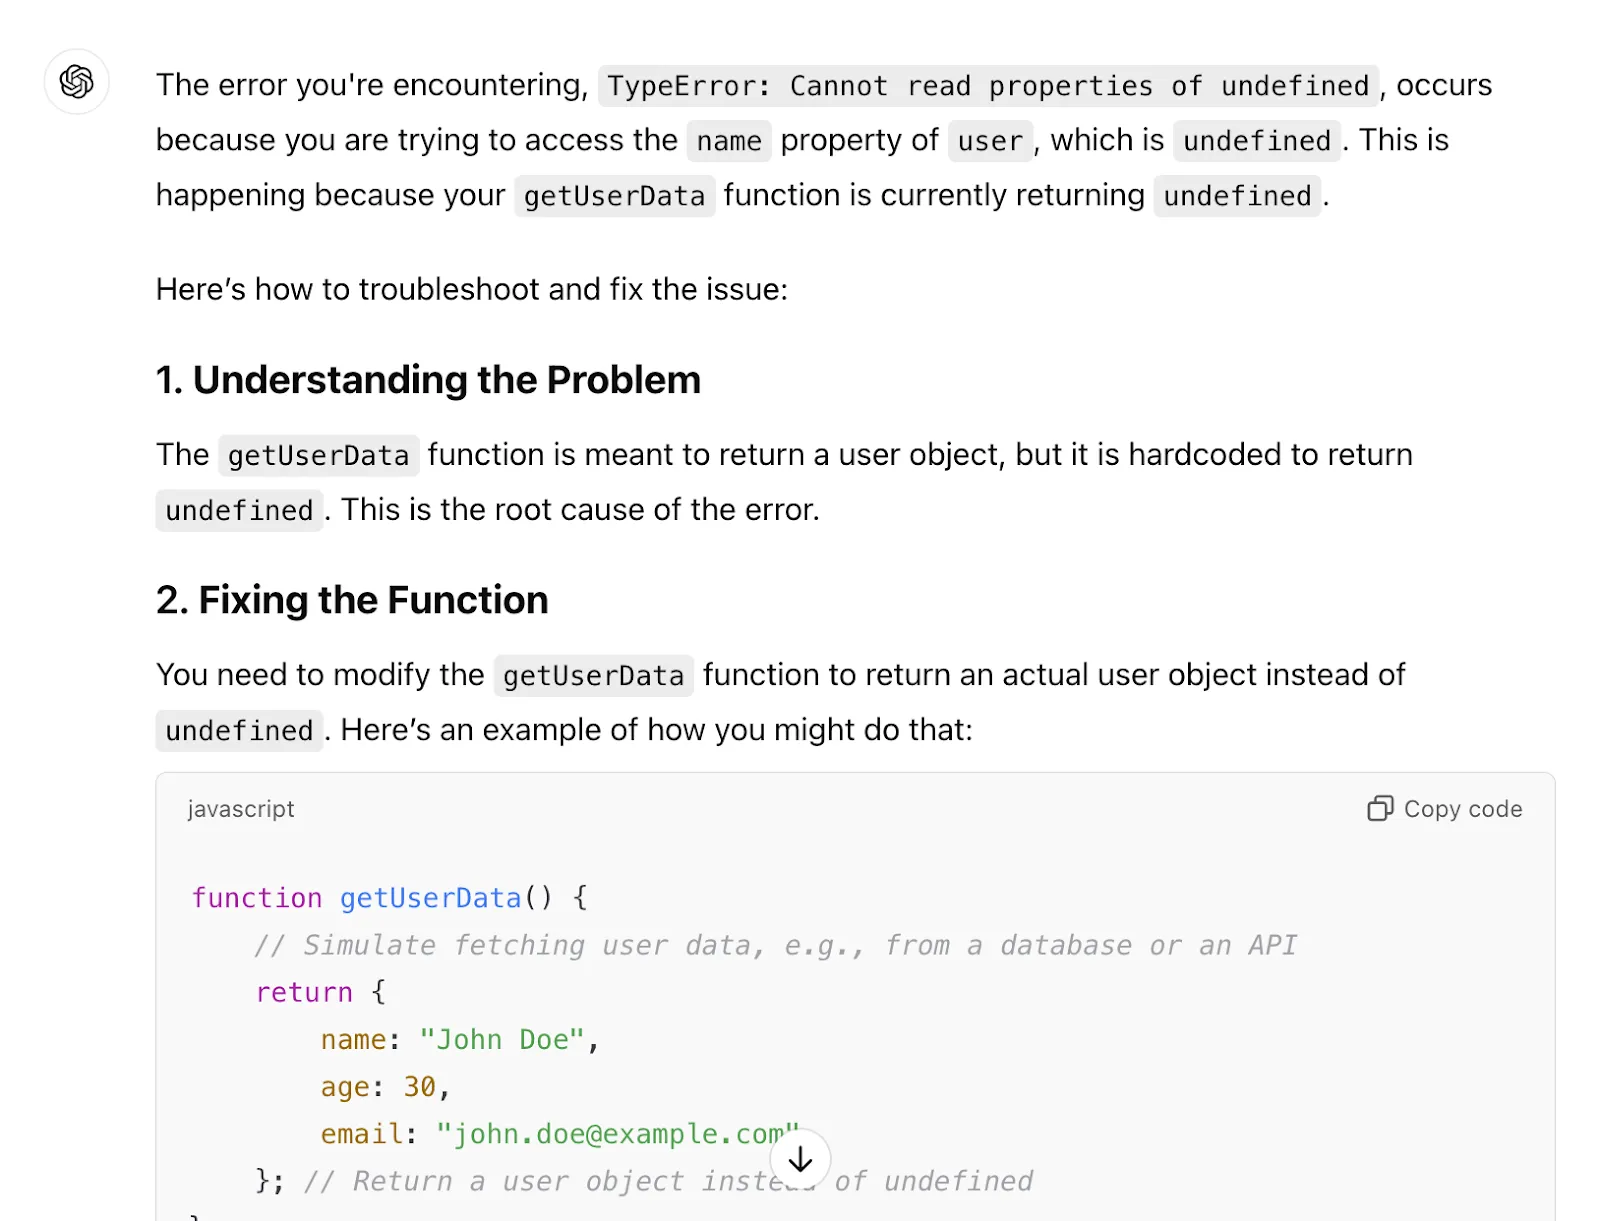Click getUserData chip under Understanding the Problem
Screen dimensions: 1600x1221
tap(318, 456)
